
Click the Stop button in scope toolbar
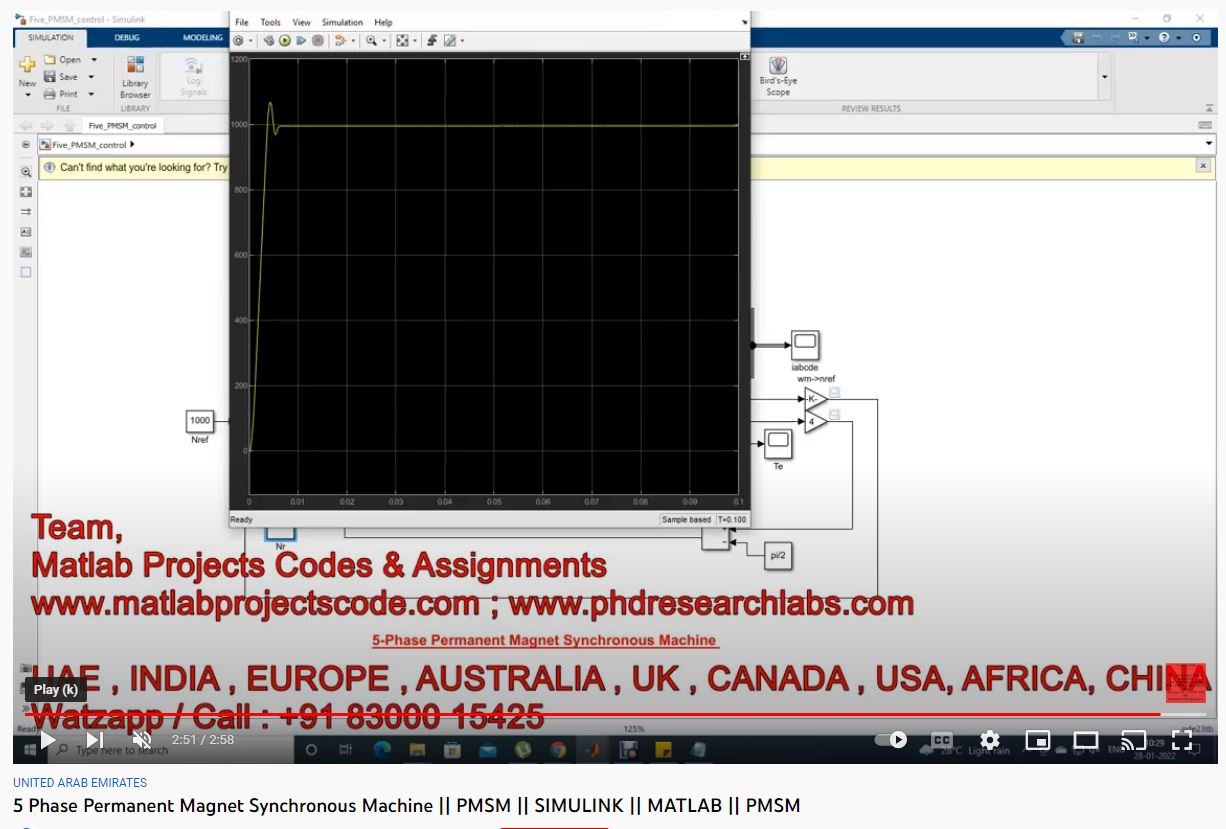click(x=317, y=41)
